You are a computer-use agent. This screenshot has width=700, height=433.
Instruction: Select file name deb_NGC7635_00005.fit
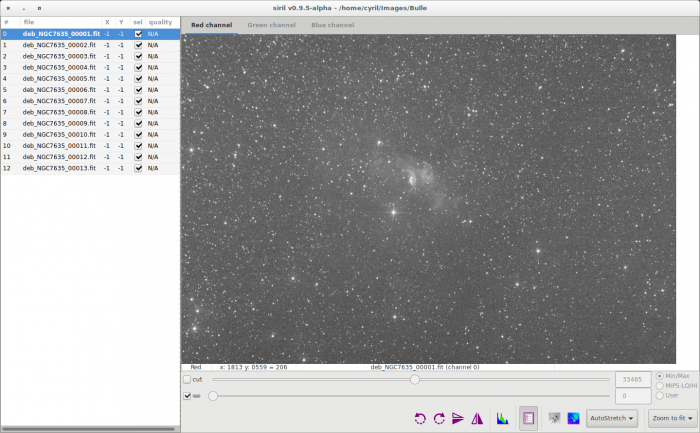click(x=59, y=79)
